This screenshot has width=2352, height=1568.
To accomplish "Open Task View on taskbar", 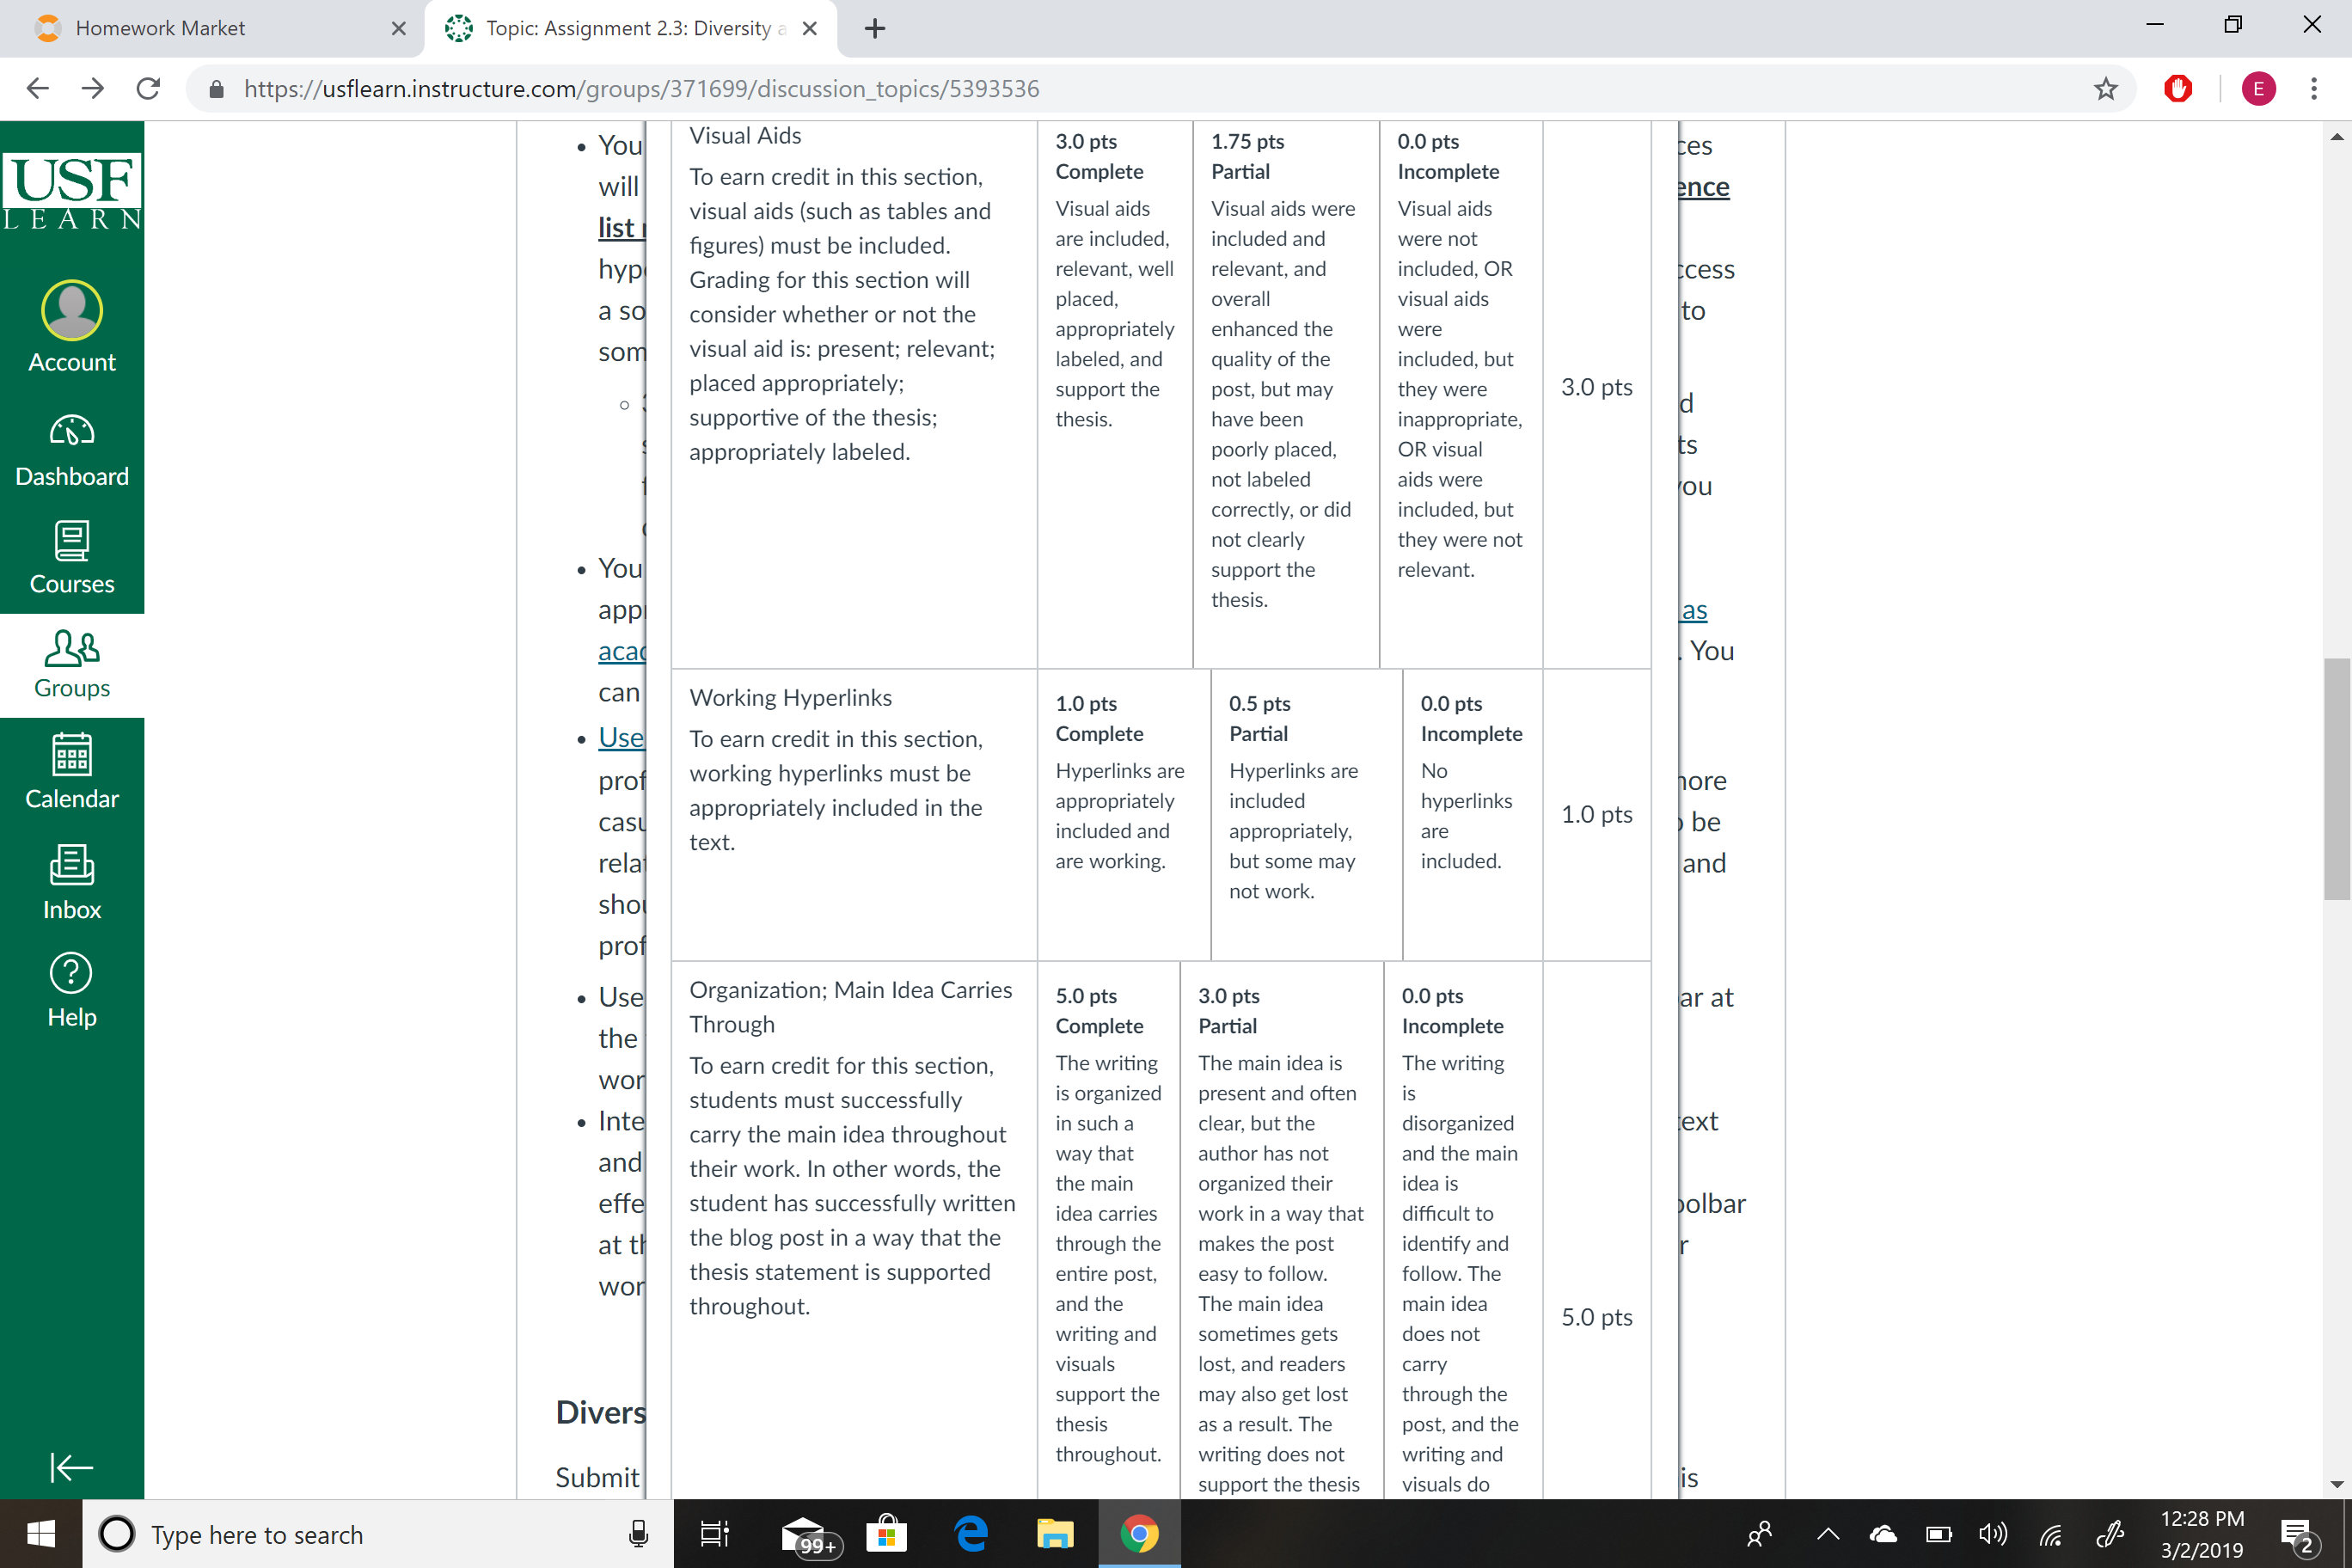I will pos(715,1534).
